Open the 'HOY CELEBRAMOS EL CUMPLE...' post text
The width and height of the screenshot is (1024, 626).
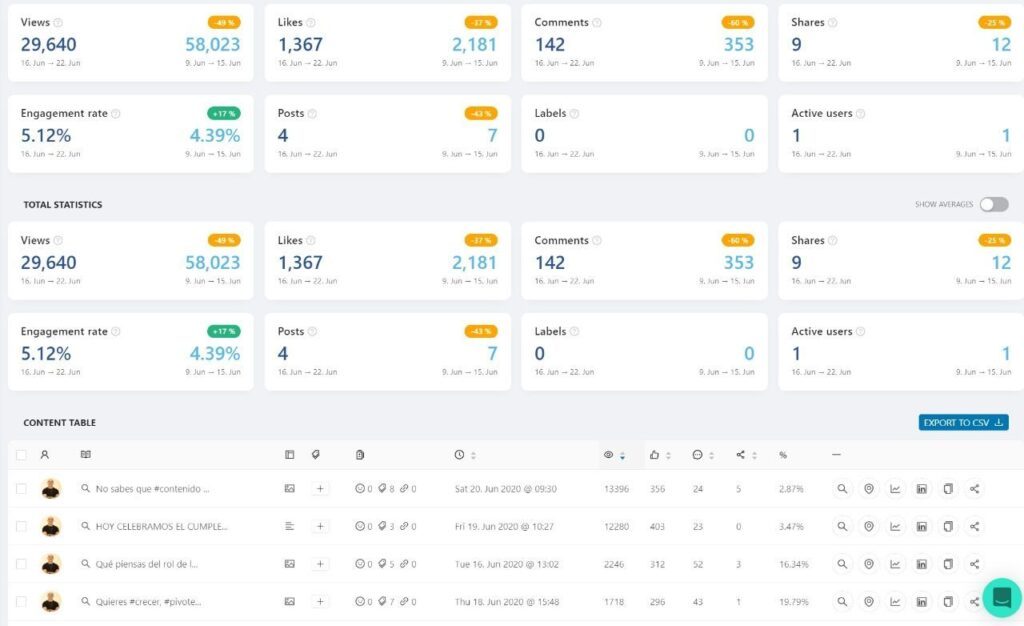[x=160, y=526]
